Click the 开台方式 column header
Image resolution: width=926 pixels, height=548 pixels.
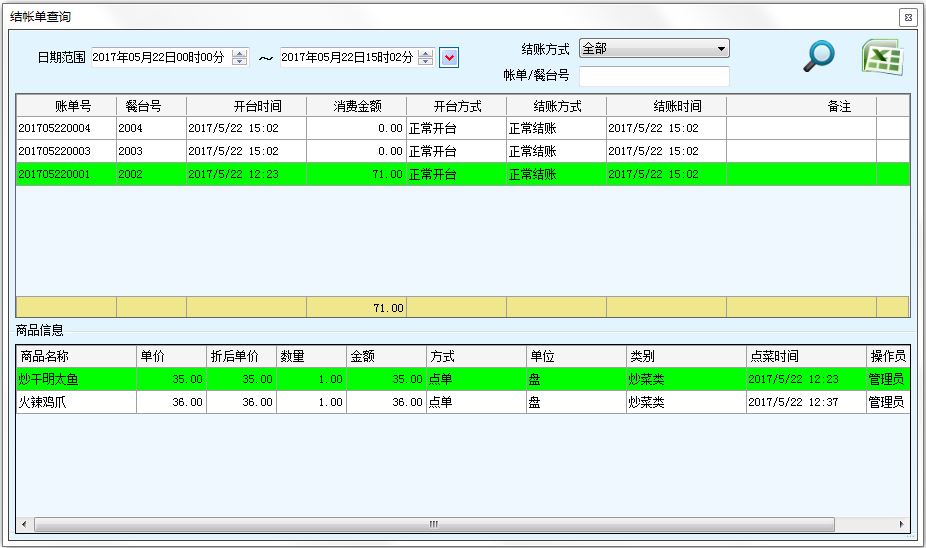click(x=457, y=106)
